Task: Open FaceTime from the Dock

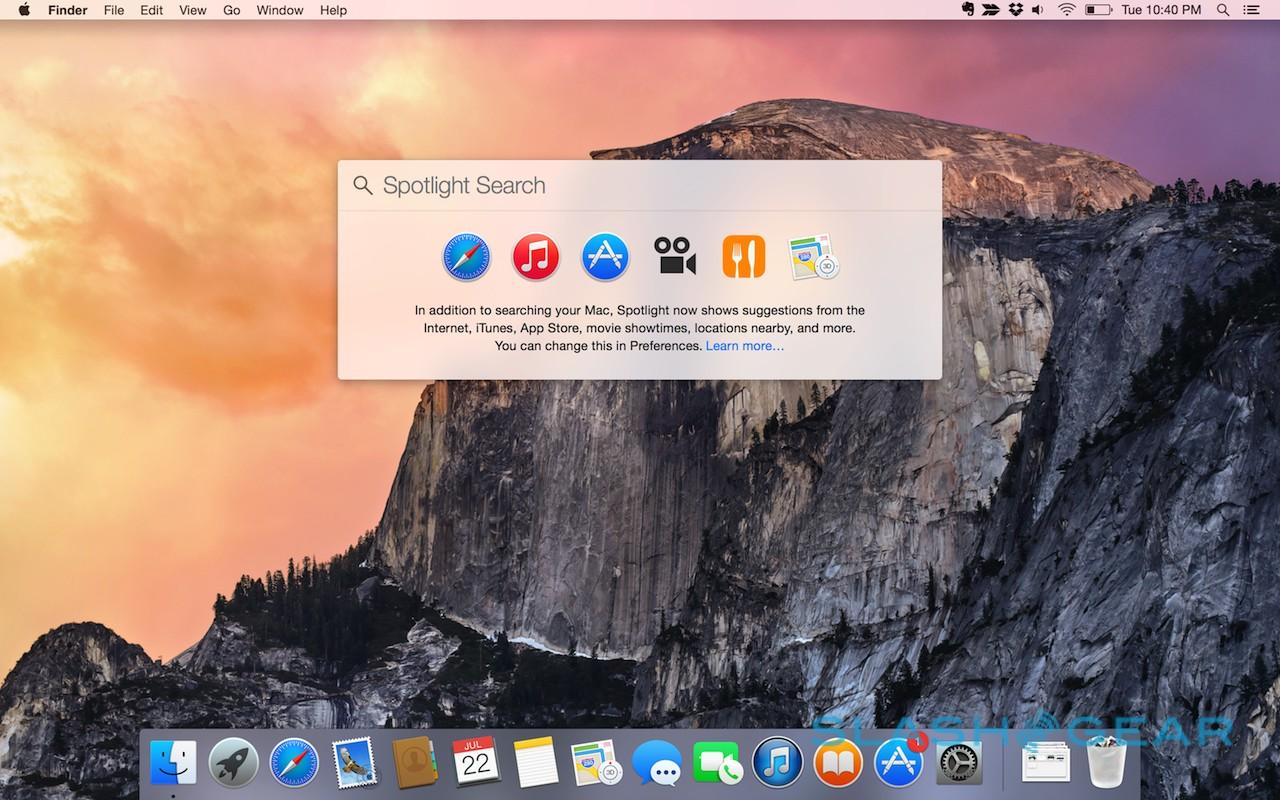Action: click(x=716, y=765)
